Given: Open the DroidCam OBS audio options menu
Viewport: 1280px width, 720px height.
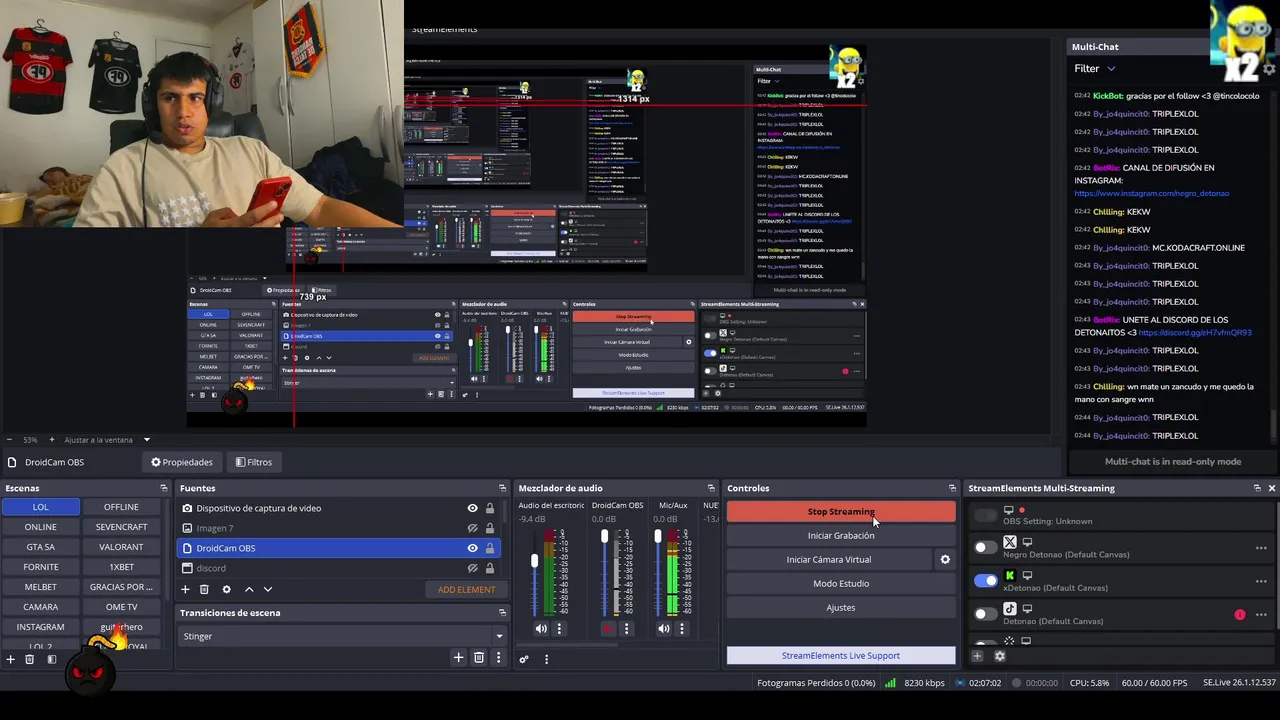Looking at the screenshot, I should 626,629.
